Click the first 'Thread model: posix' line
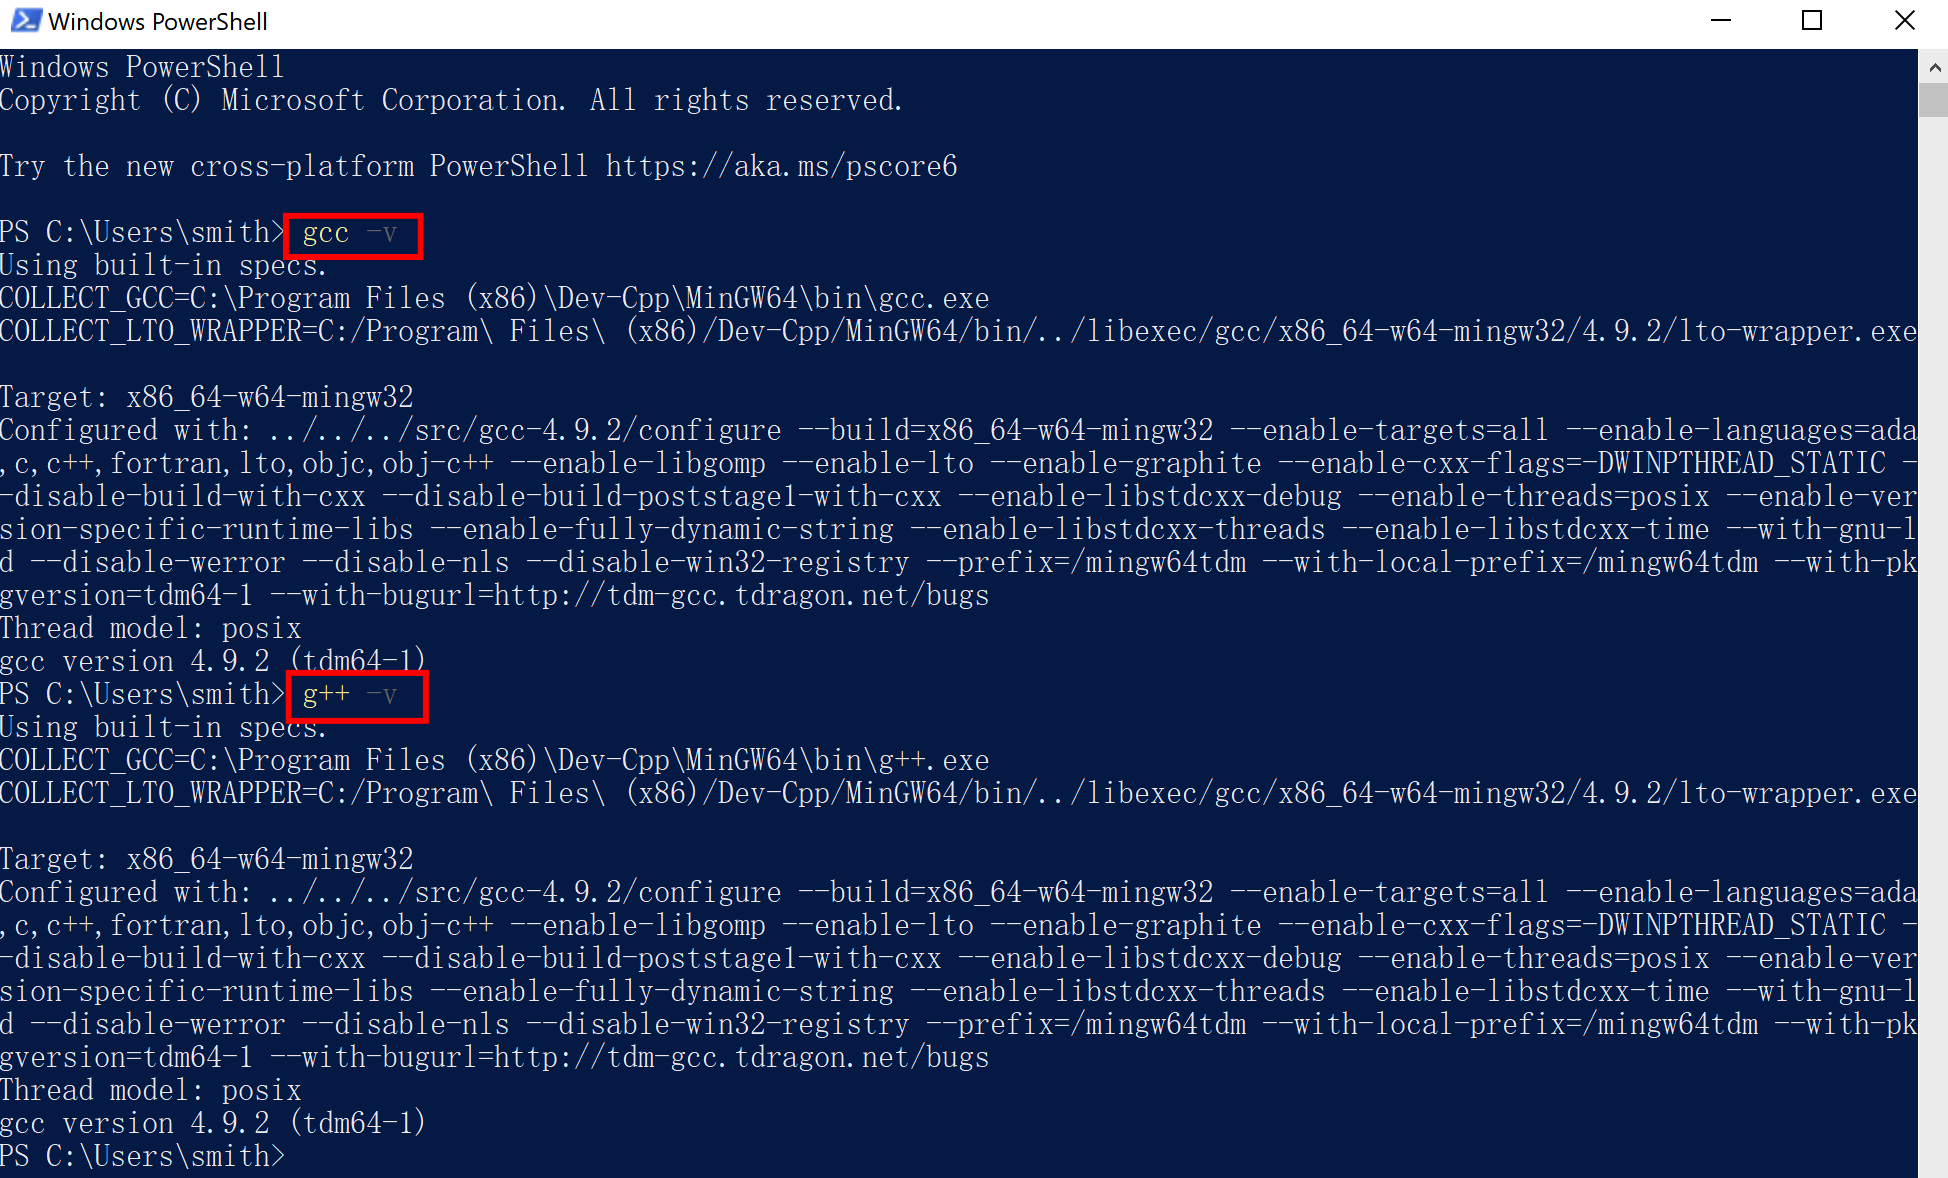 point(151,629)
